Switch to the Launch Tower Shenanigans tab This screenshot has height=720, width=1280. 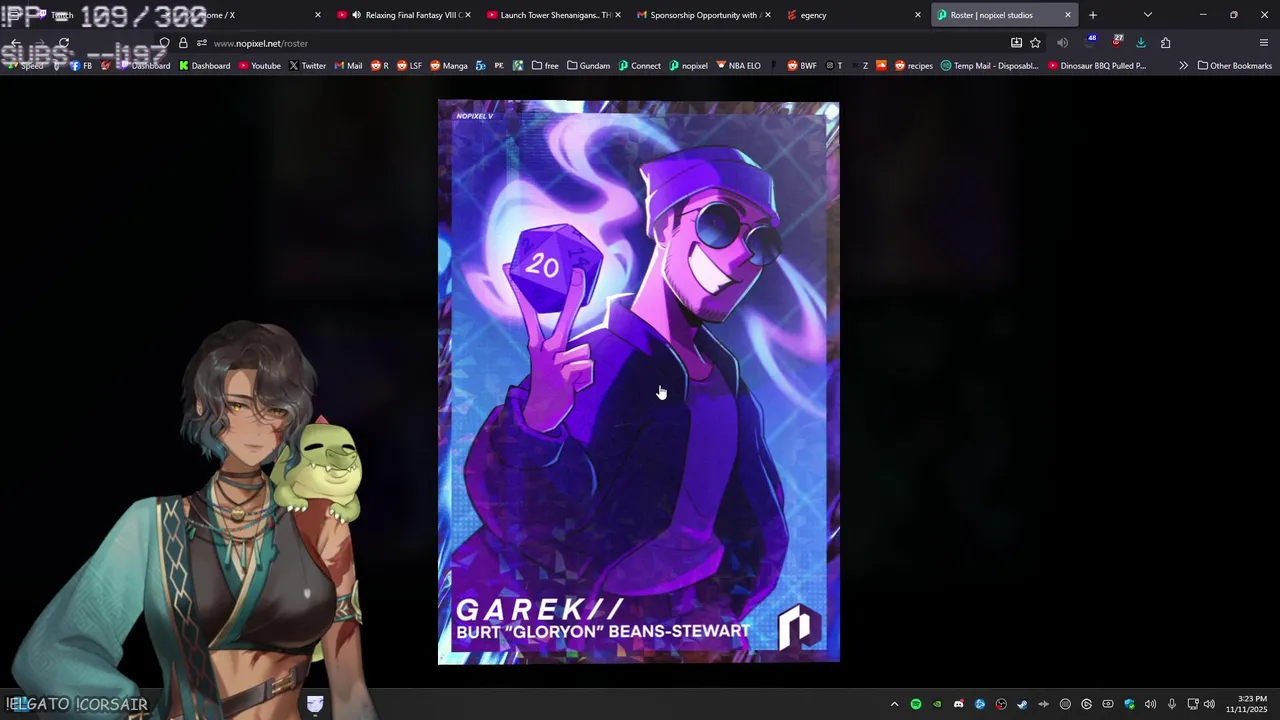coord(553,15)
